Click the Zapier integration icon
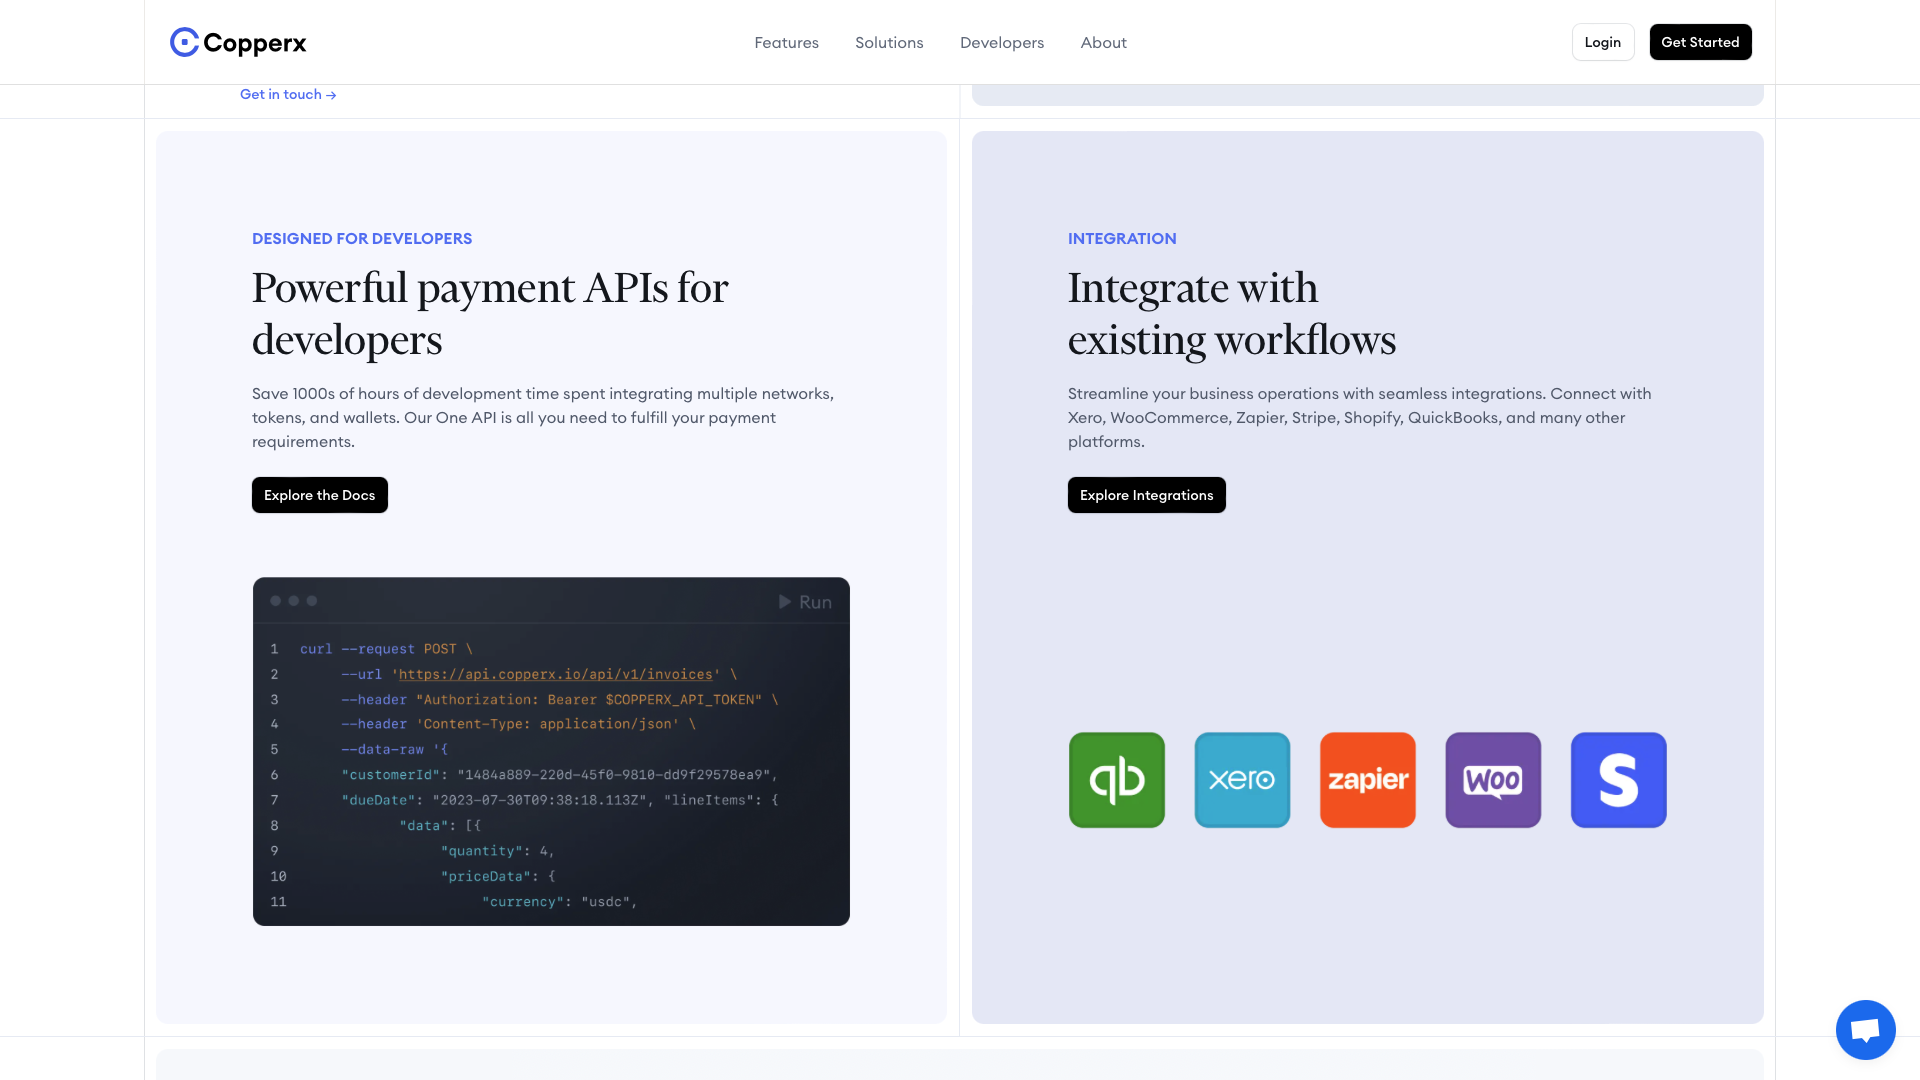This screenshot has height=1080, width=1920. pos(1367,780)
